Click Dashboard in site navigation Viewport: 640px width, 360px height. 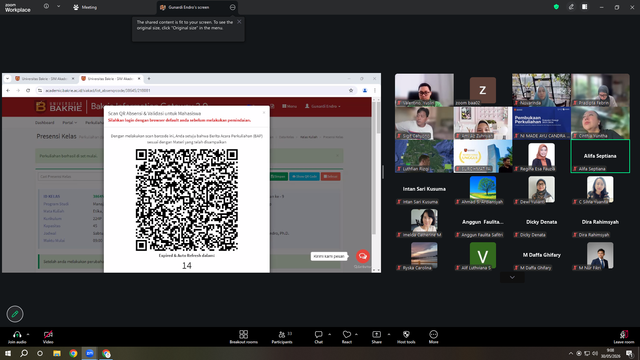[x=44, y=122]
